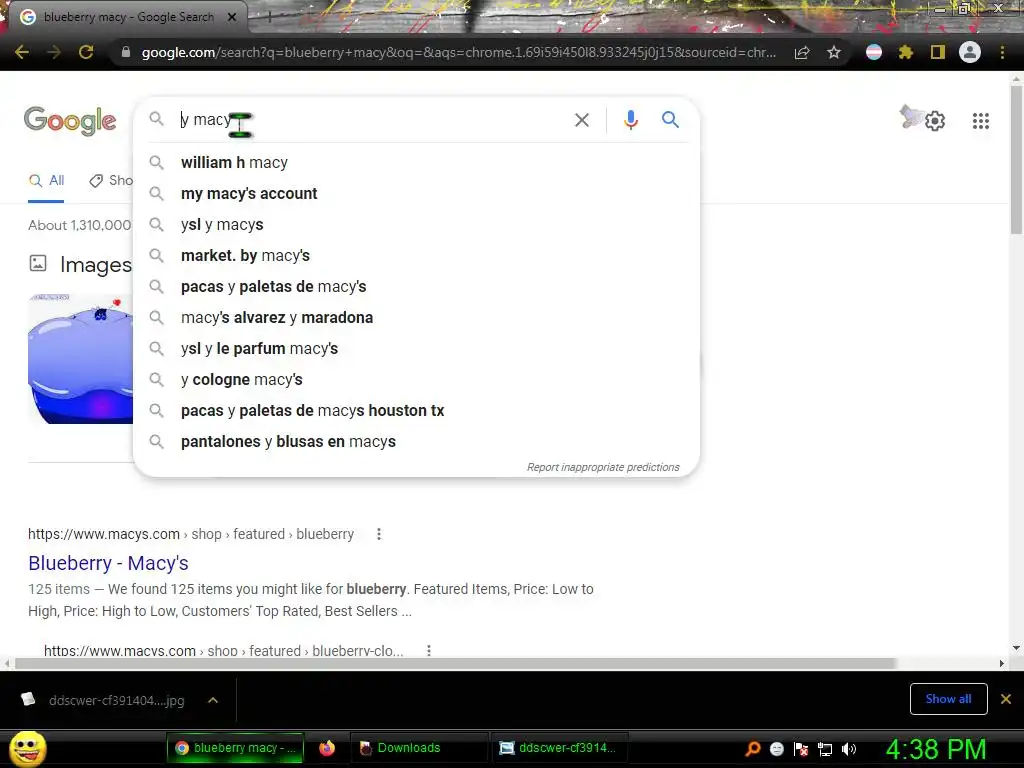Select suggestion my macy's account
This screenshot has height=768, width=1024.
click(415, 193)
